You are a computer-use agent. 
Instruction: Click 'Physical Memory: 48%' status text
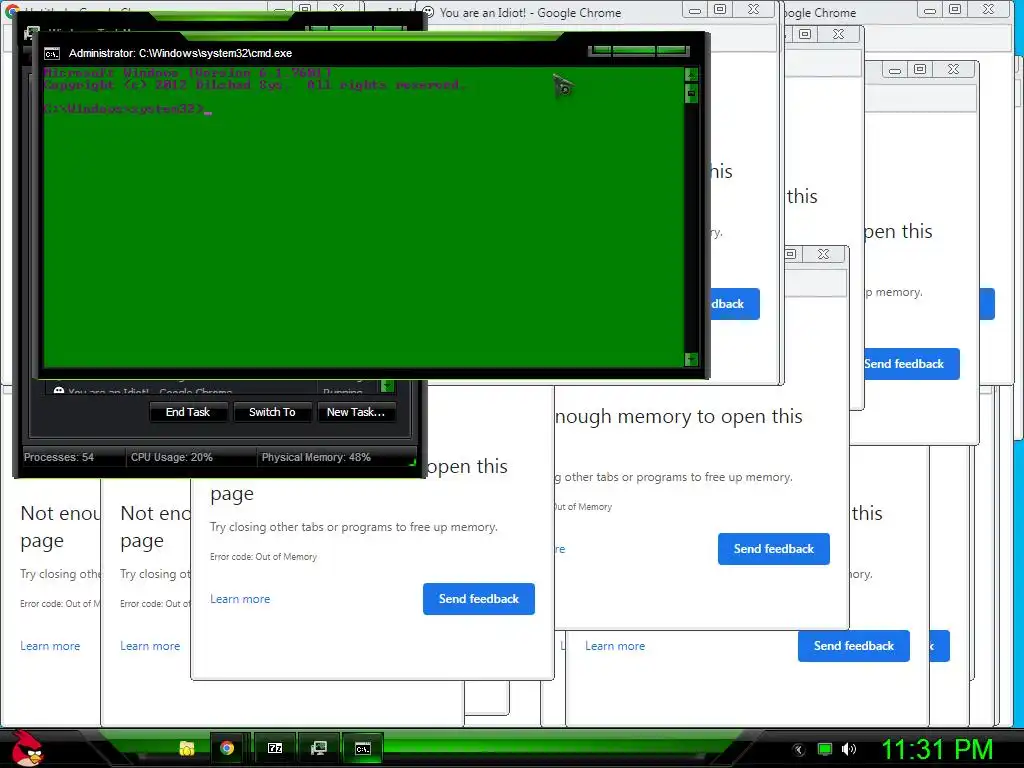pyautogui.click(x=316, y=457)
